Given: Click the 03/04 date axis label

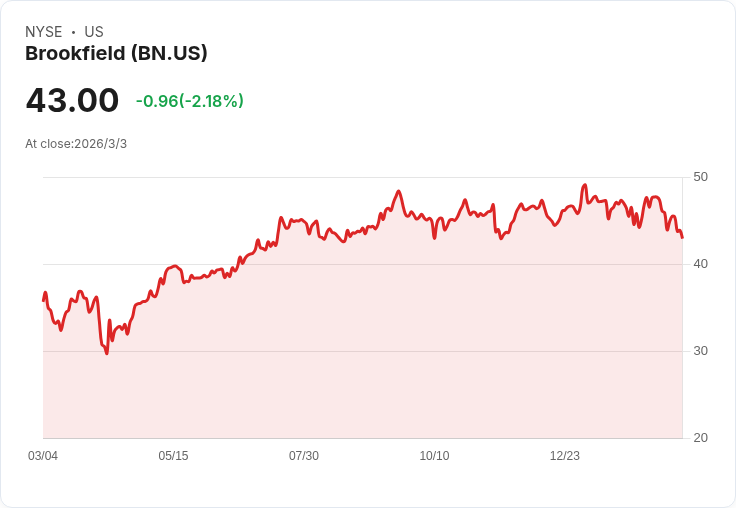Looking at the screenshot, I should [x=43, y=456].
